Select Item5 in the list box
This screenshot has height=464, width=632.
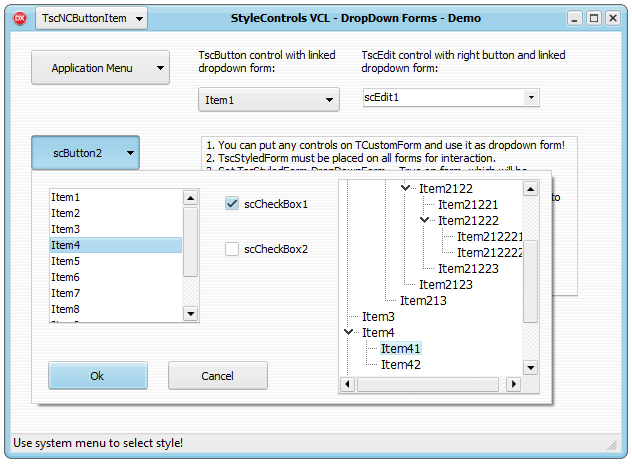[116, 261]
